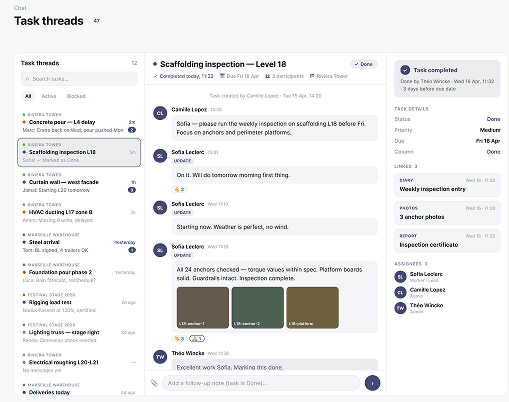Viewport: 509px width, 402px height.
Task: Click the Done value next to Status
Action: [x=493, y=119]
